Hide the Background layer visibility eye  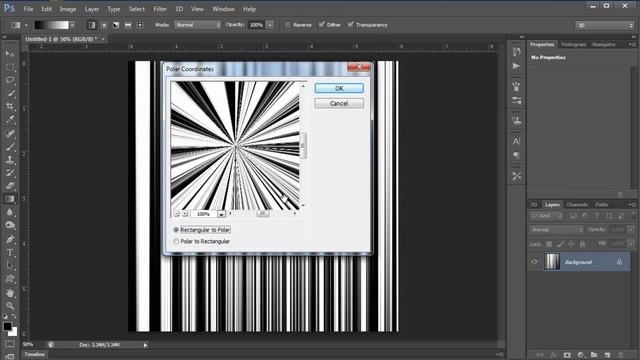(534, 262)
